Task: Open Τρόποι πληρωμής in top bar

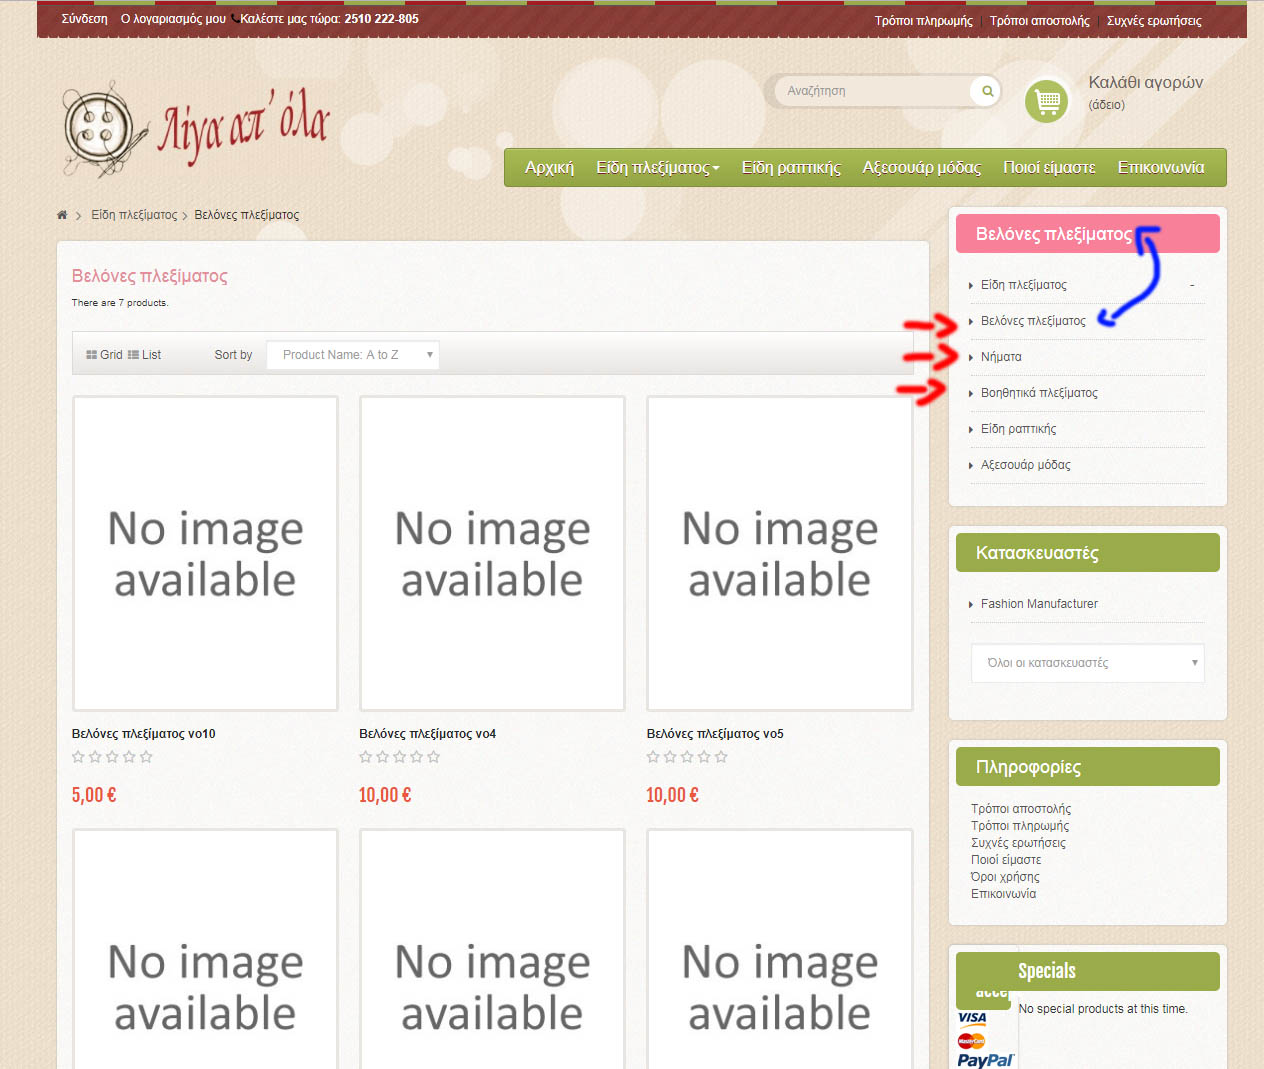Action: pos(923,21)
